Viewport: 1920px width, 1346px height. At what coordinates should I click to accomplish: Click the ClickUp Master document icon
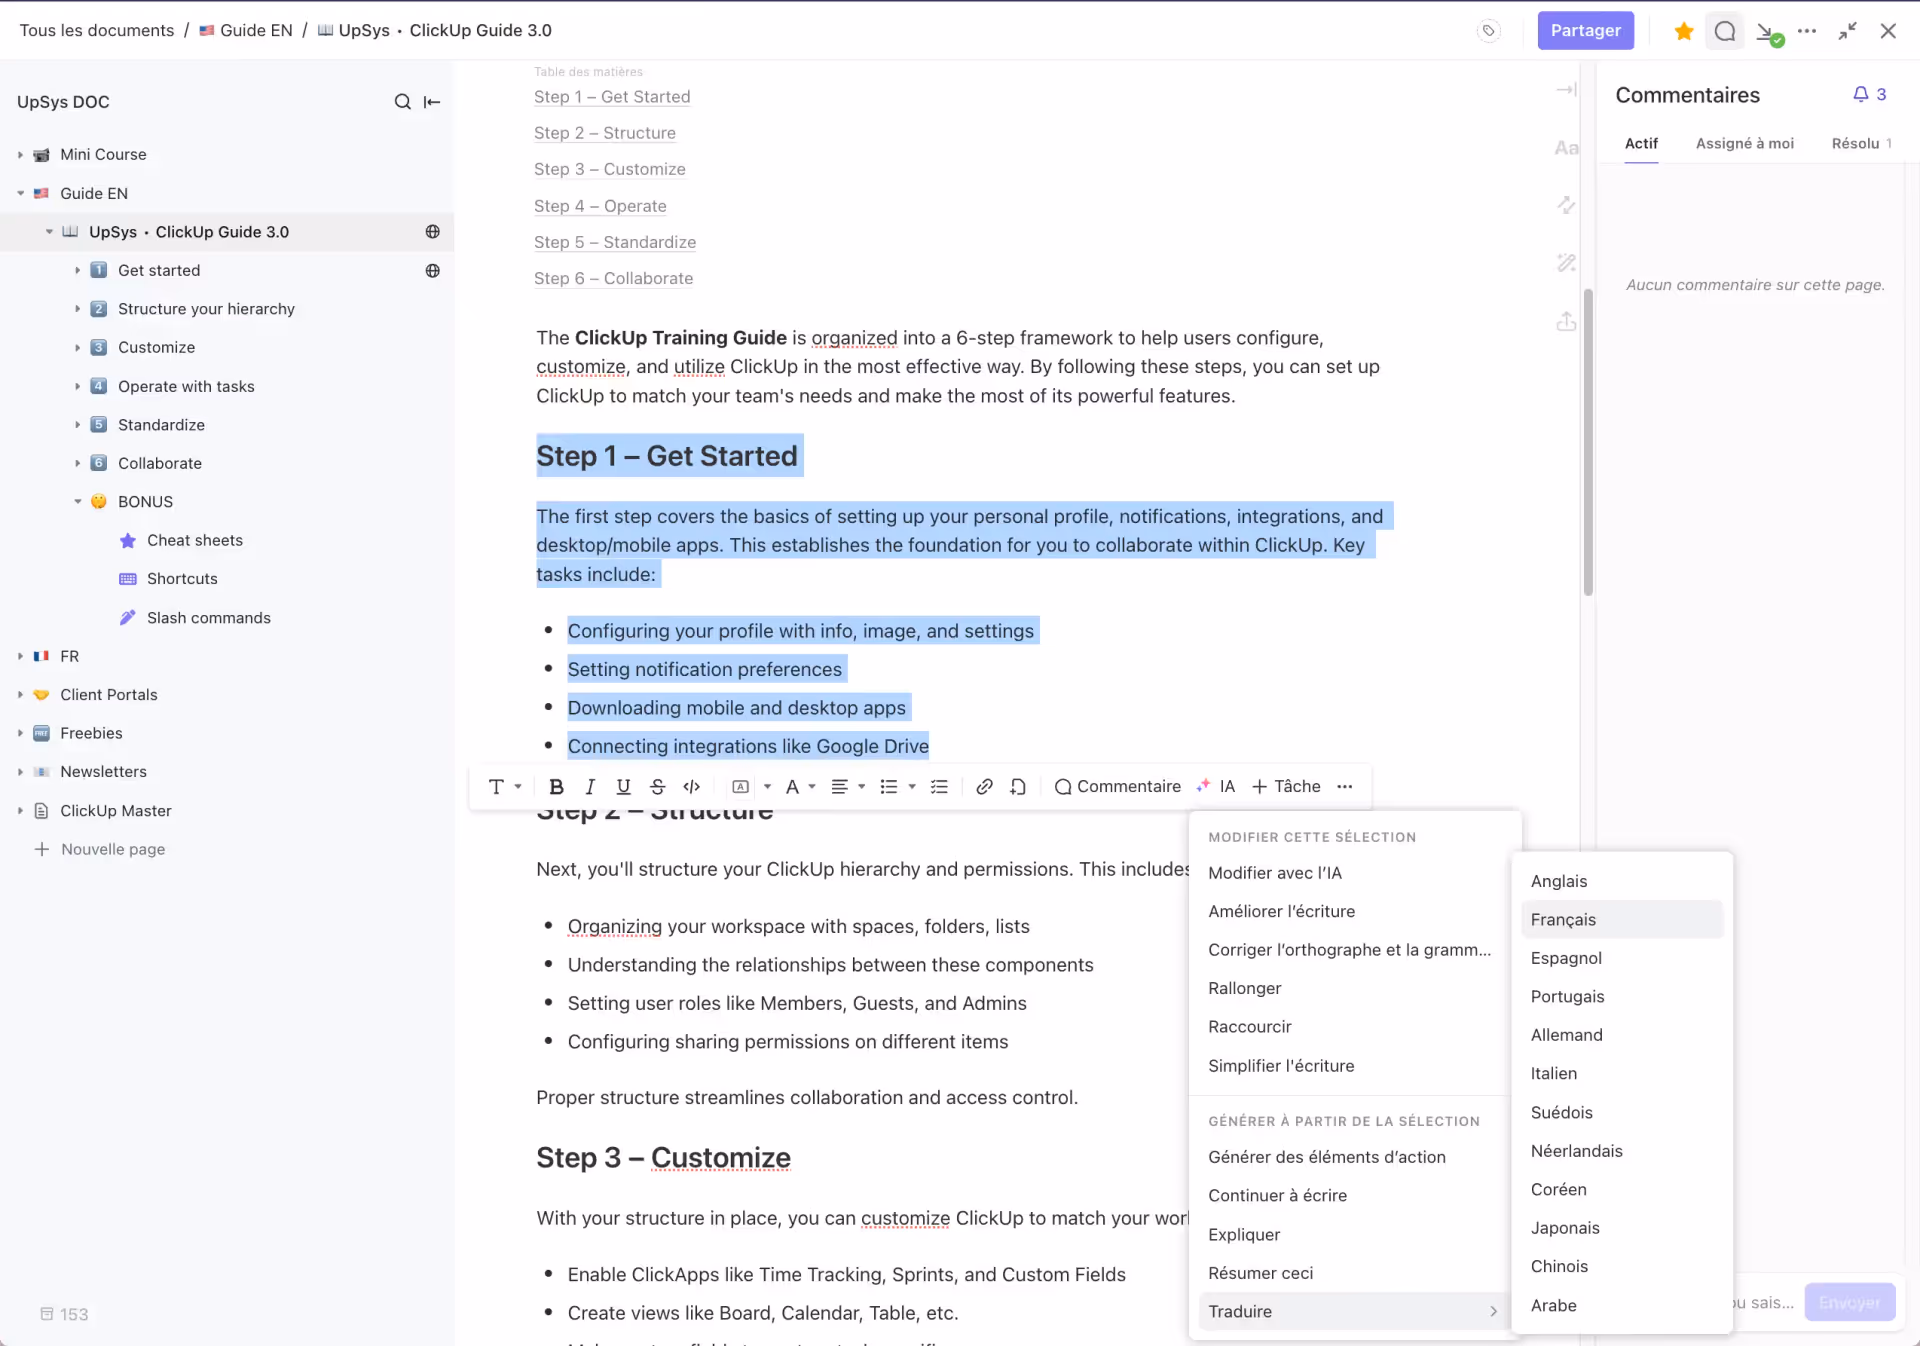pos(41,811)
